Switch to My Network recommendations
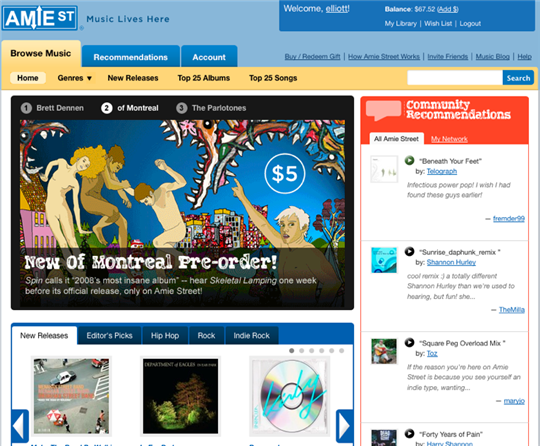The width and height of the screenshot is (540, 446). point(449,139)
